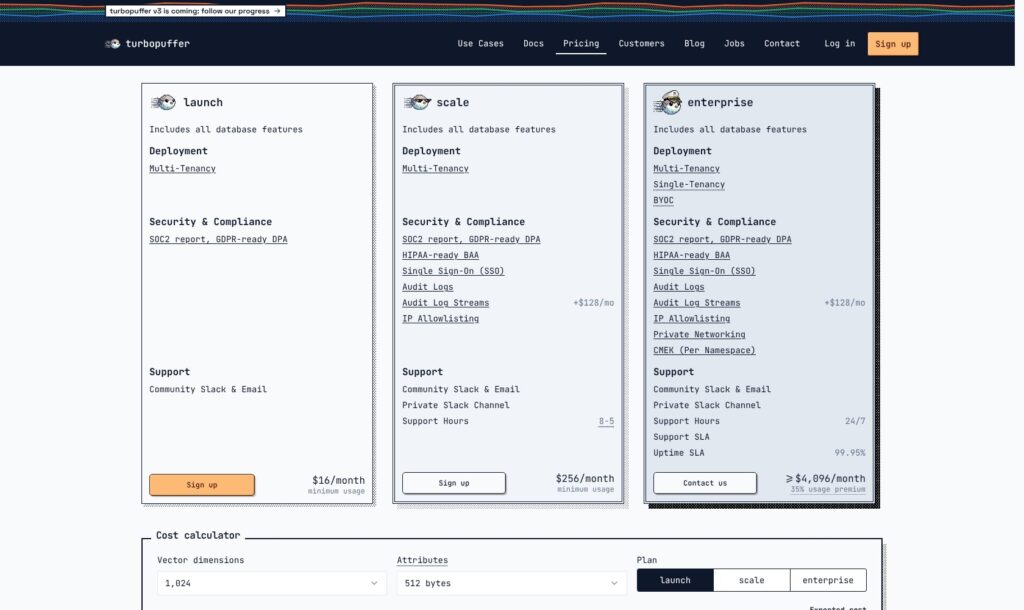Open Single-Tenancy link in enterprise plan

689,184
